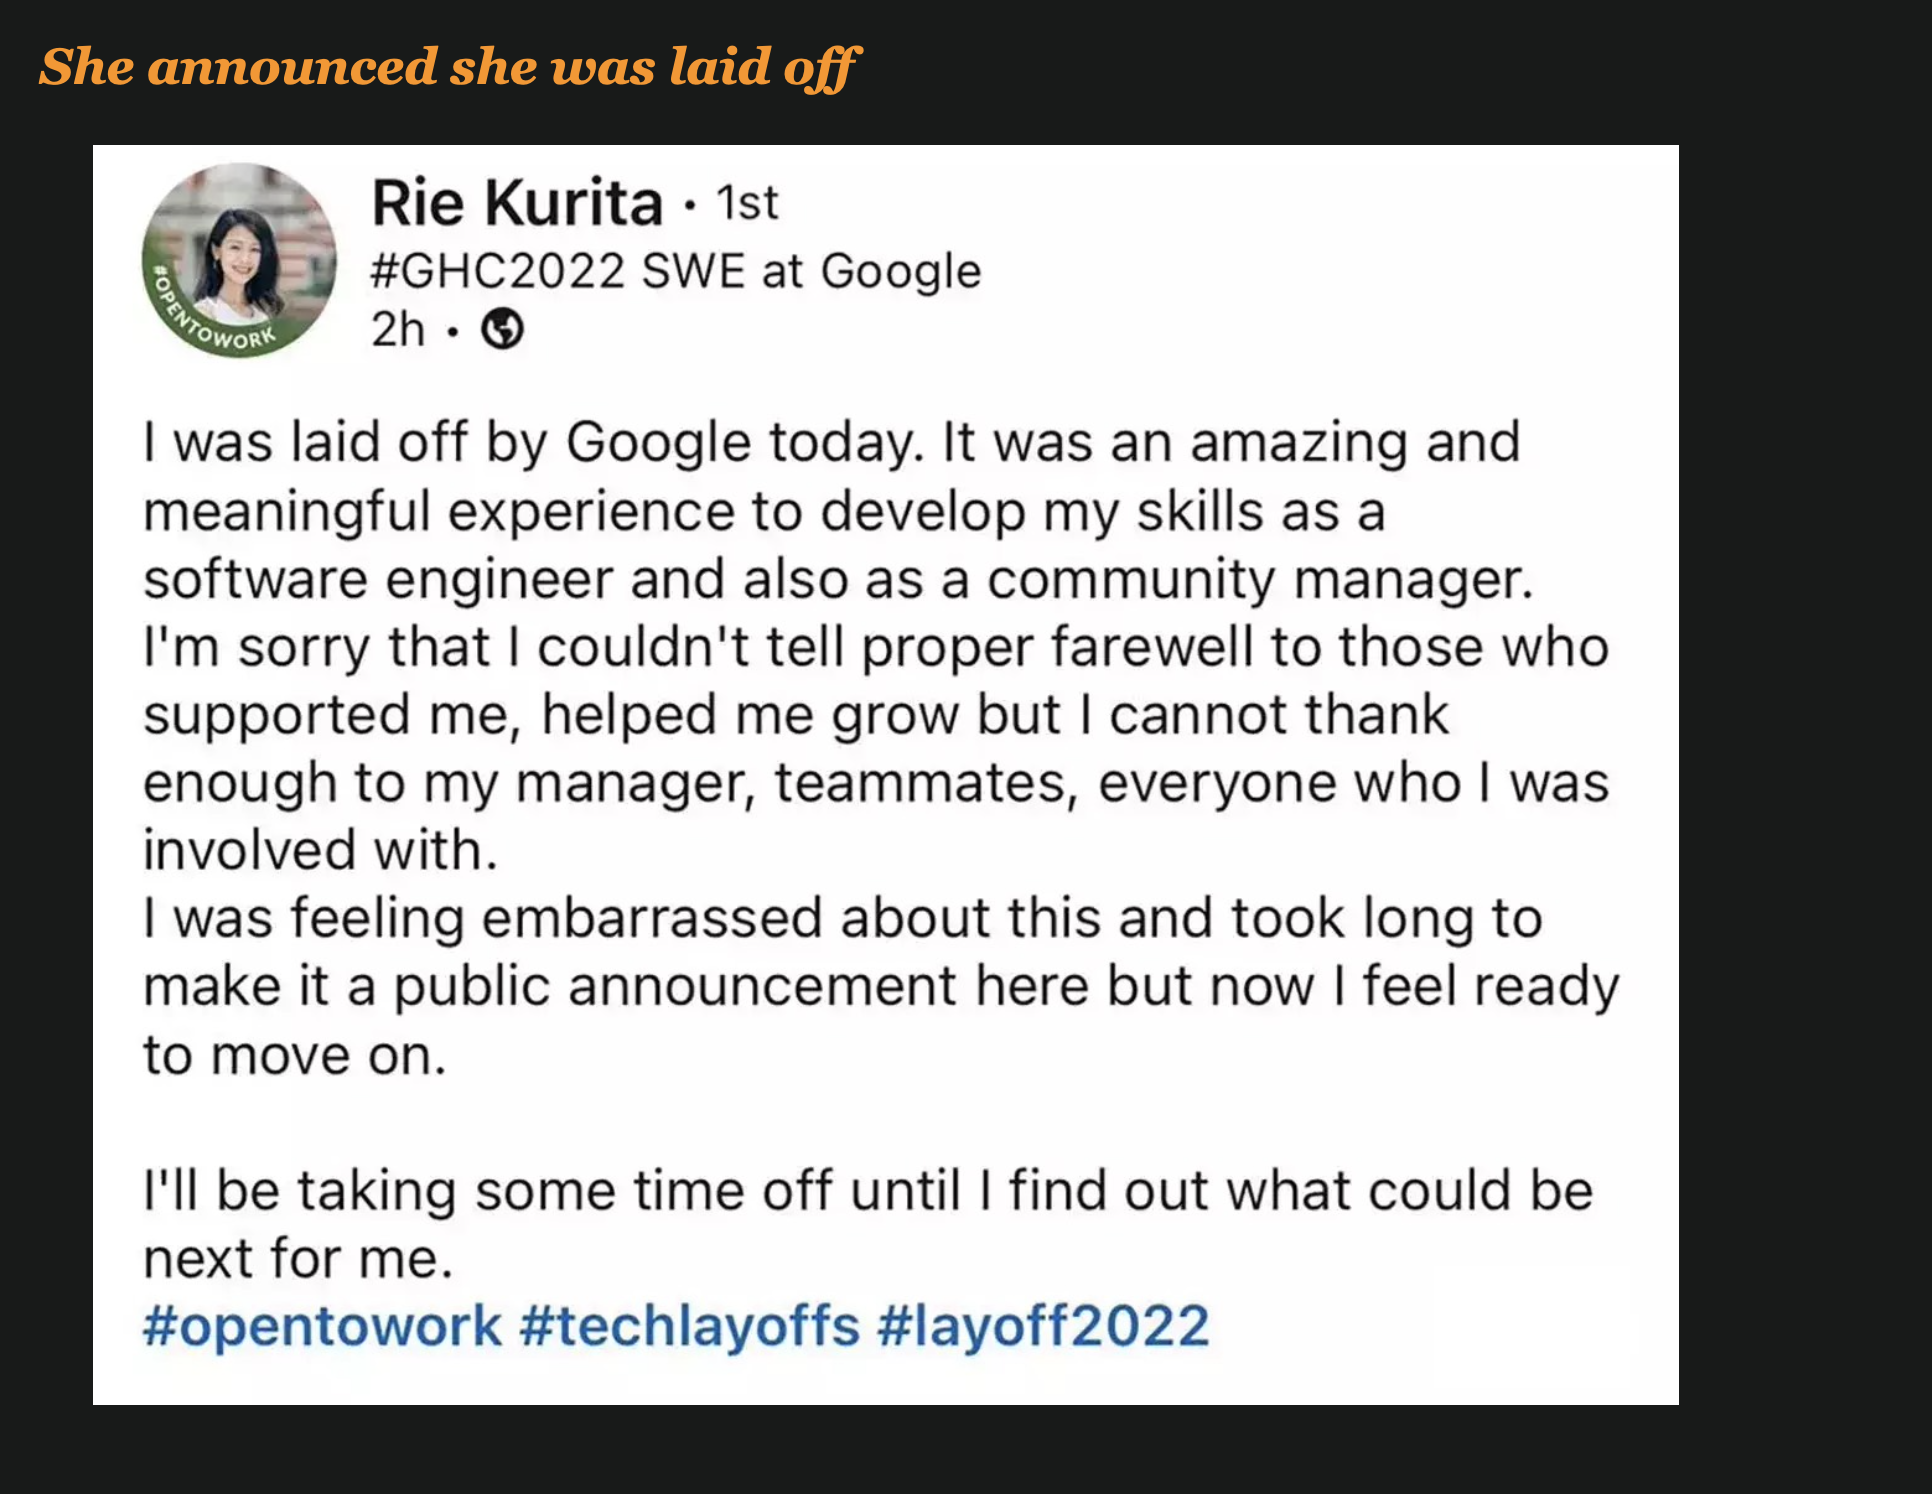
Task: Open the #opentowork hashtag
Action: coord(322,1326)
